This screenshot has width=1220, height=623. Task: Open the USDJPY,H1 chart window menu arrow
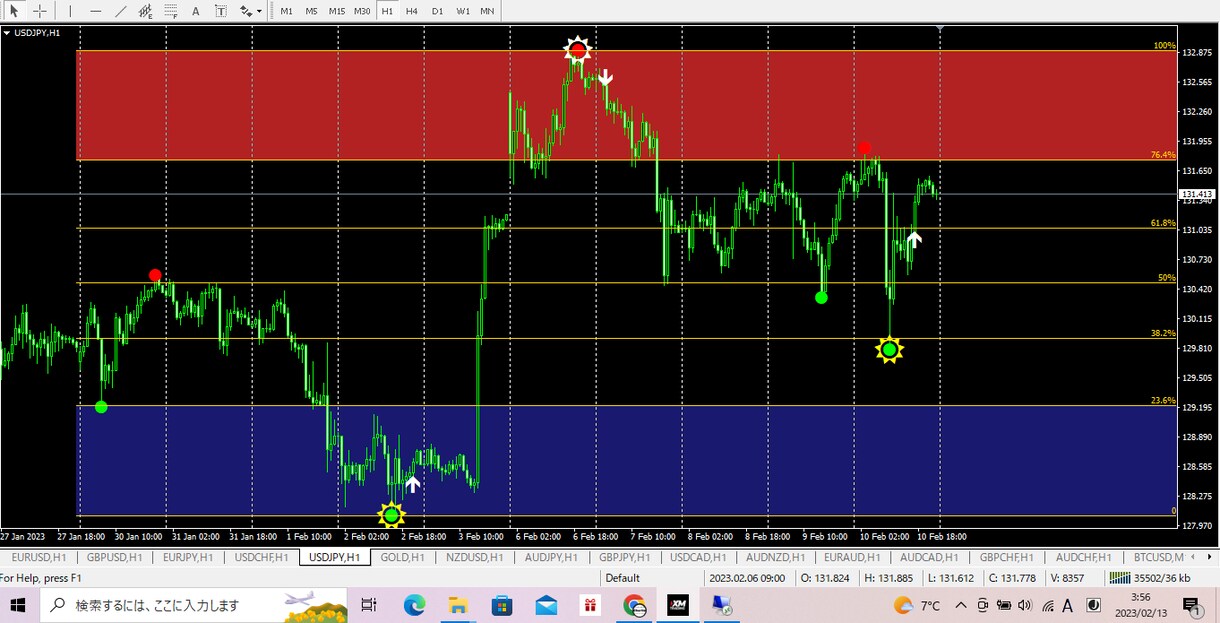click(x=7, y=33)
